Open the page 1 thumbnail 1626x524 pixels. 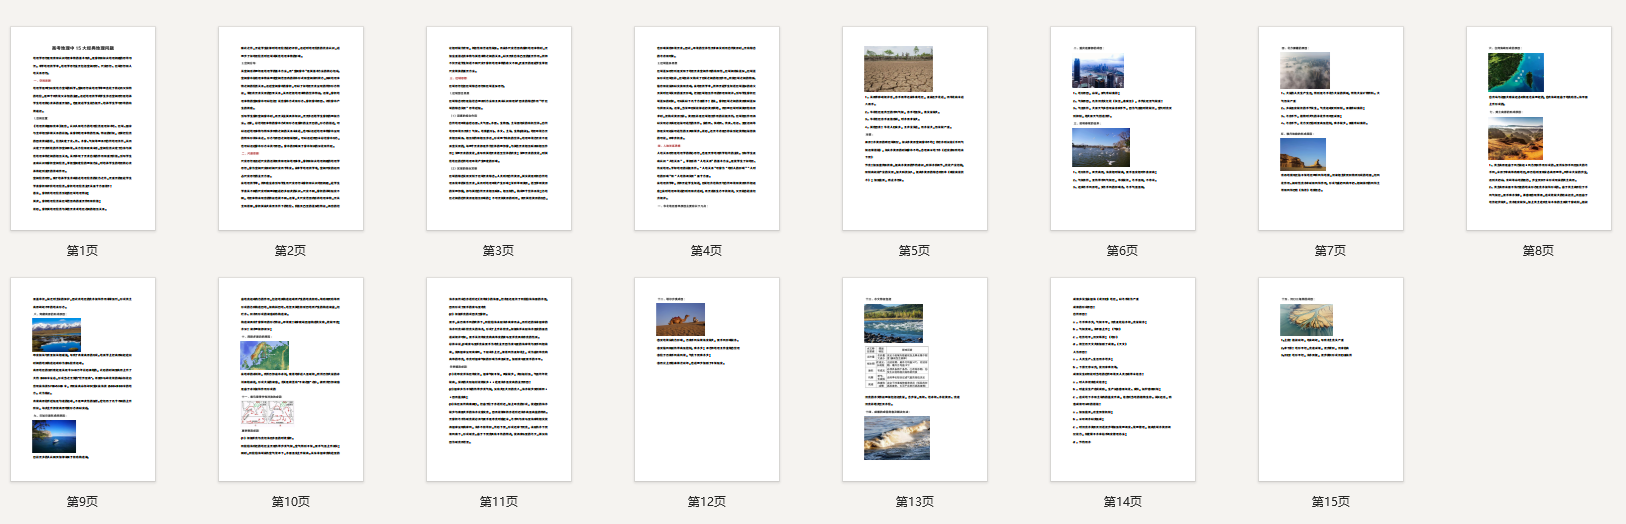(83, 130)
